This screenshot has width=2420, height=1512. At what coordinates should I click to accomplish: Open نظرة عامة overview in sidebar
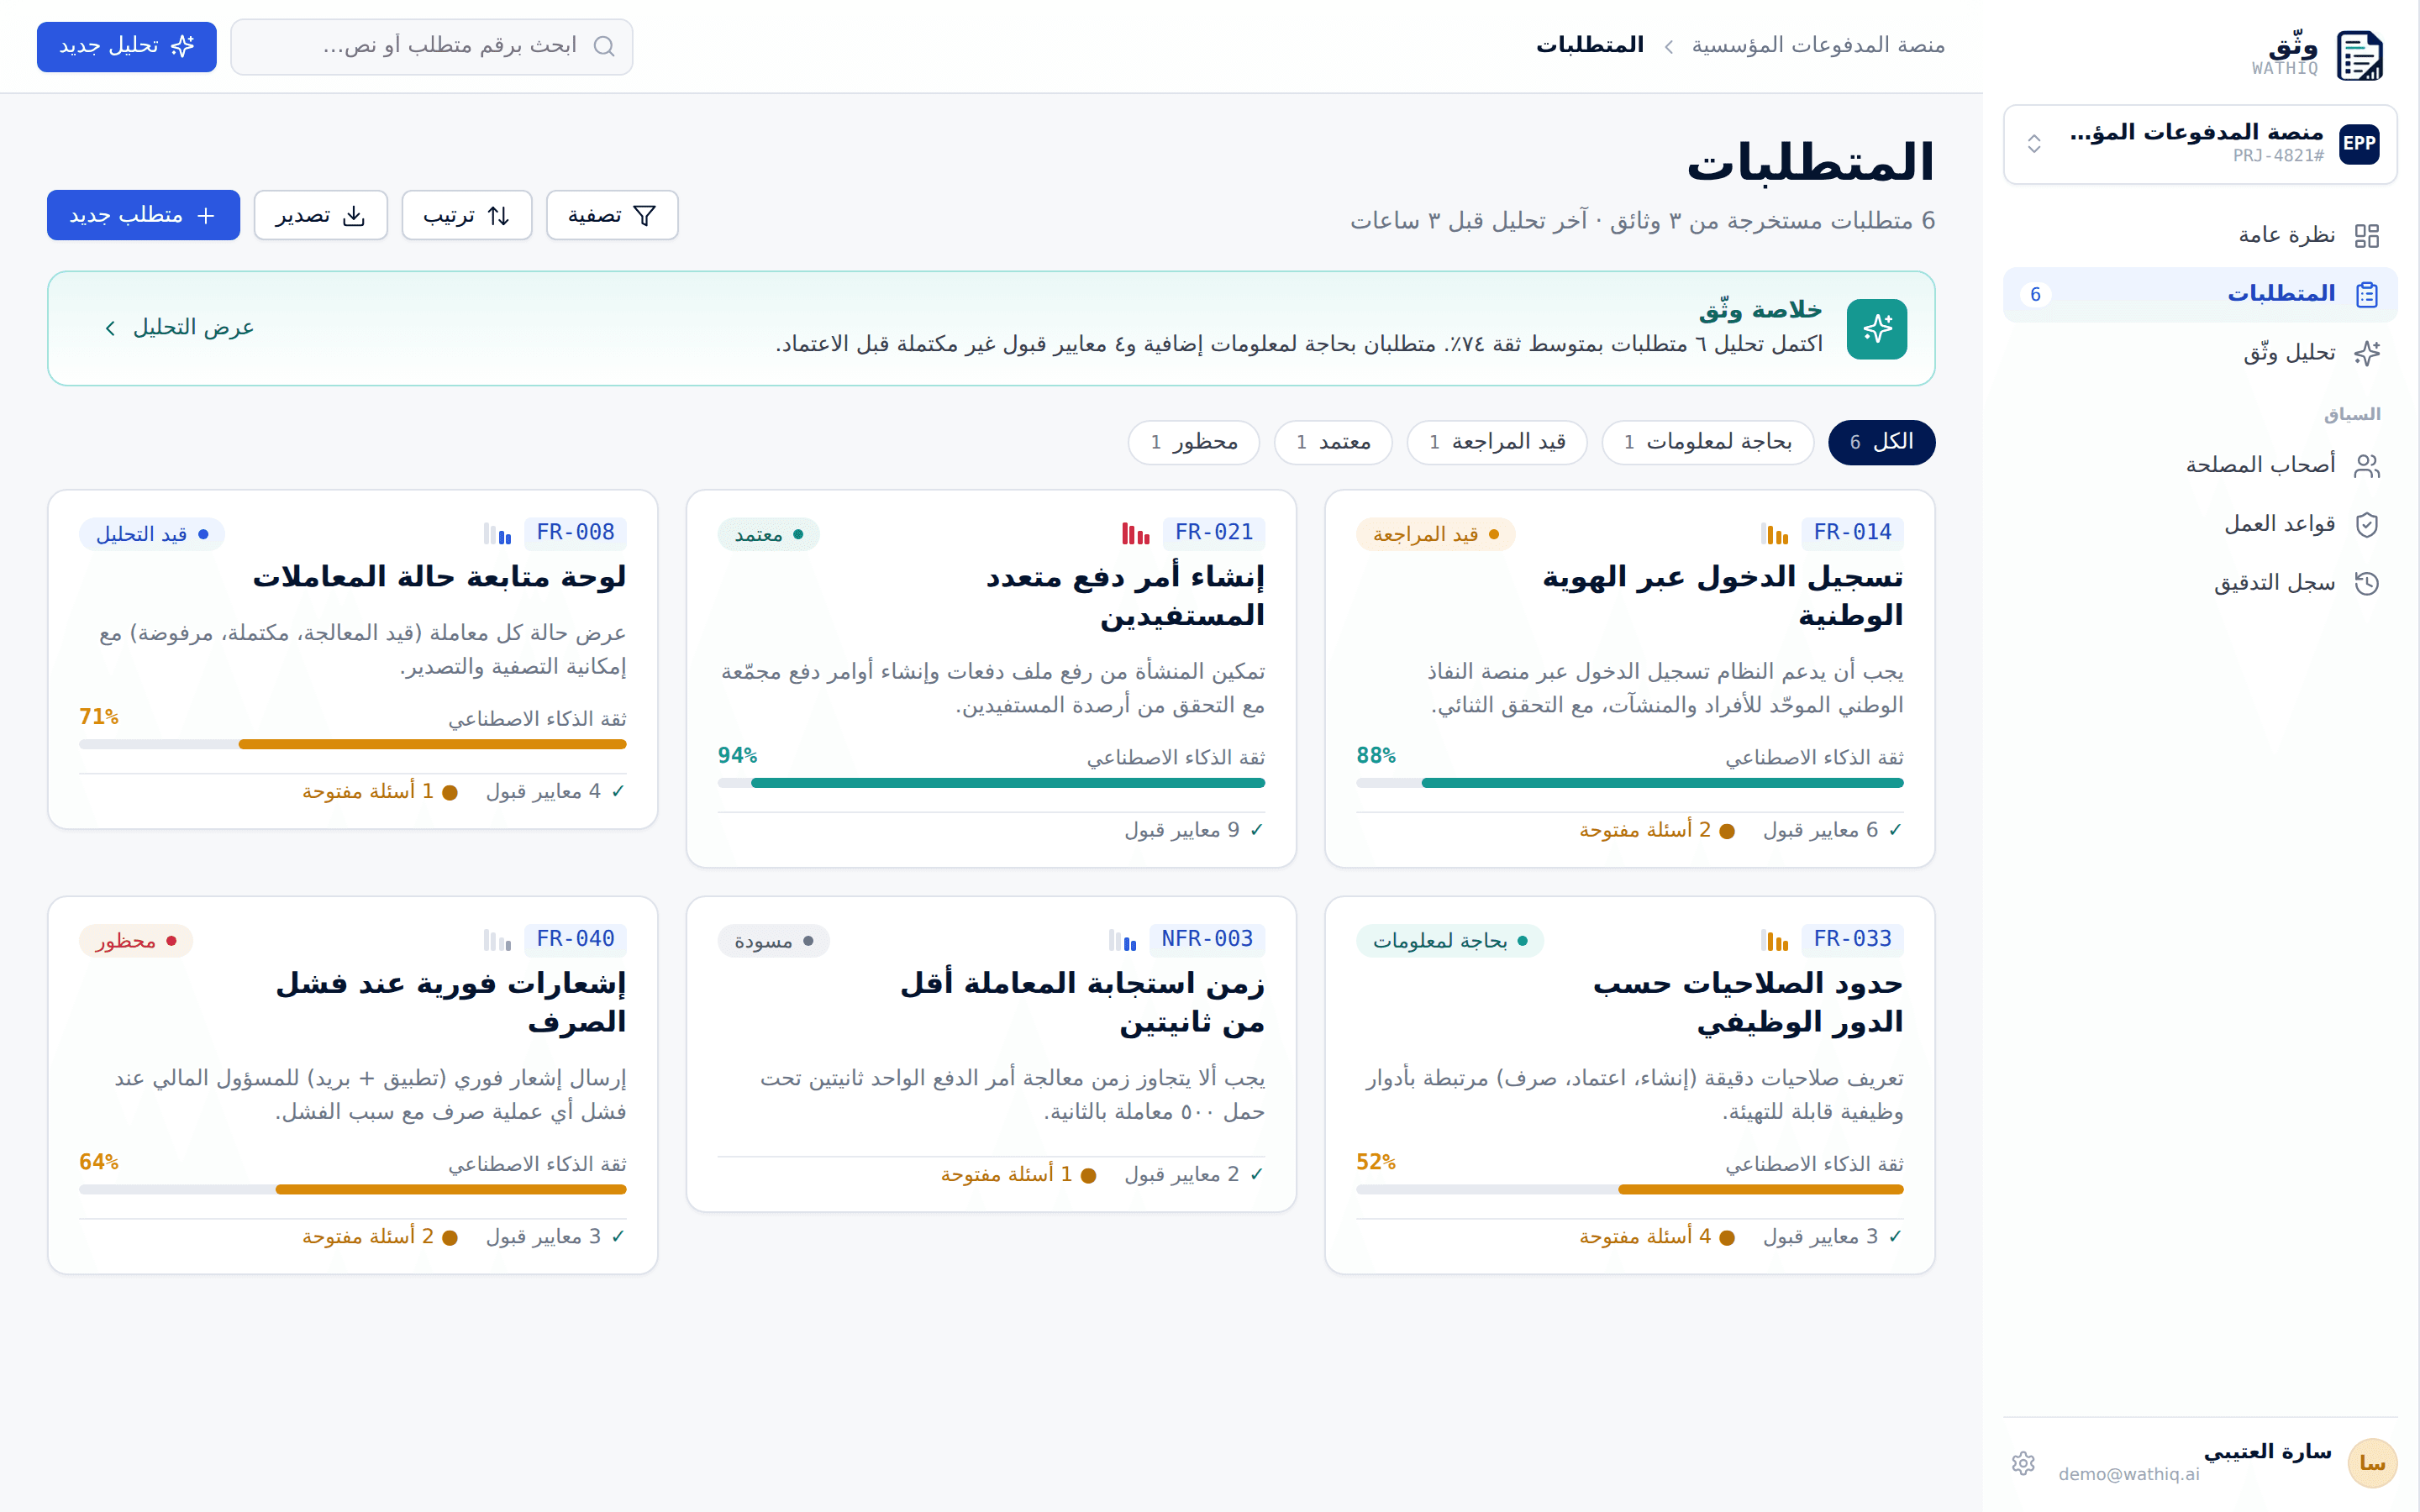2200,235
